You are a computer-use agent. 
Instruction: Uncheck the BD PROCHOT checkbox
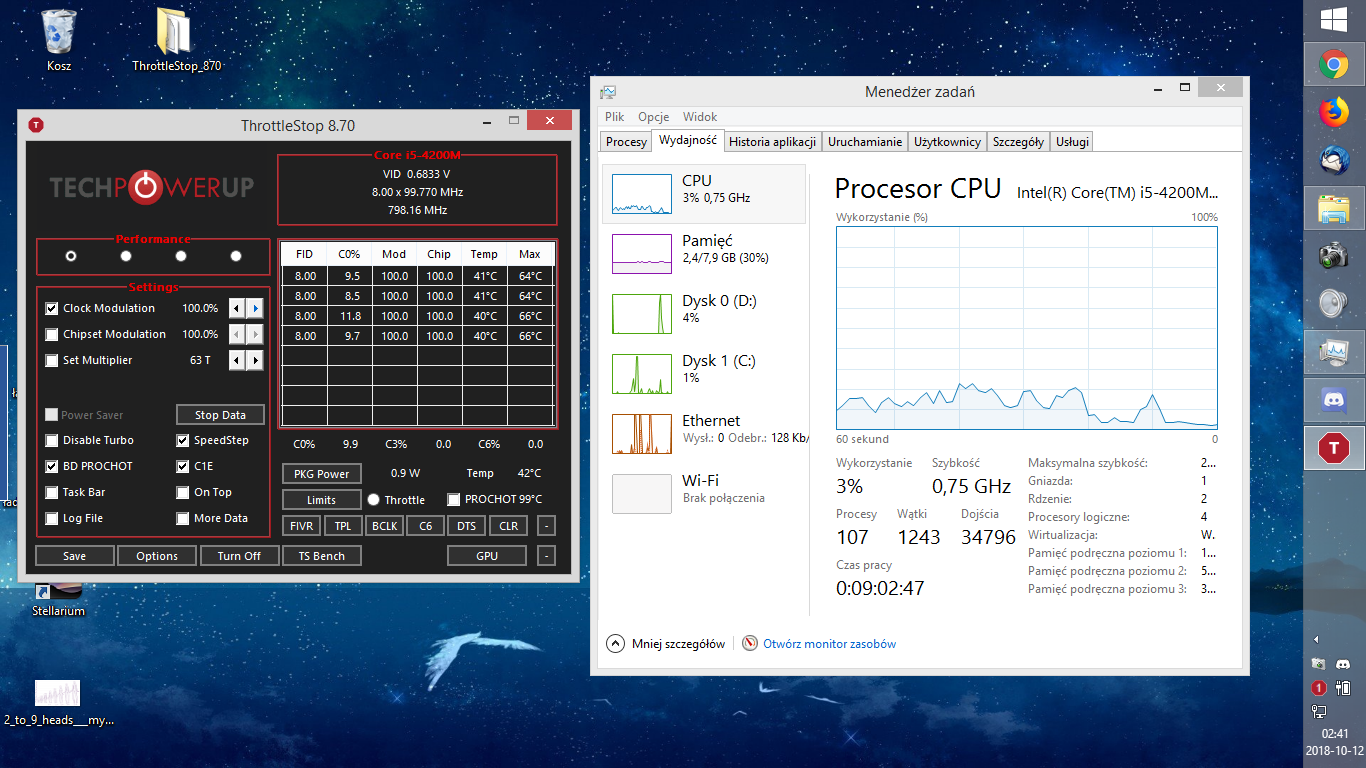point(52,466)
